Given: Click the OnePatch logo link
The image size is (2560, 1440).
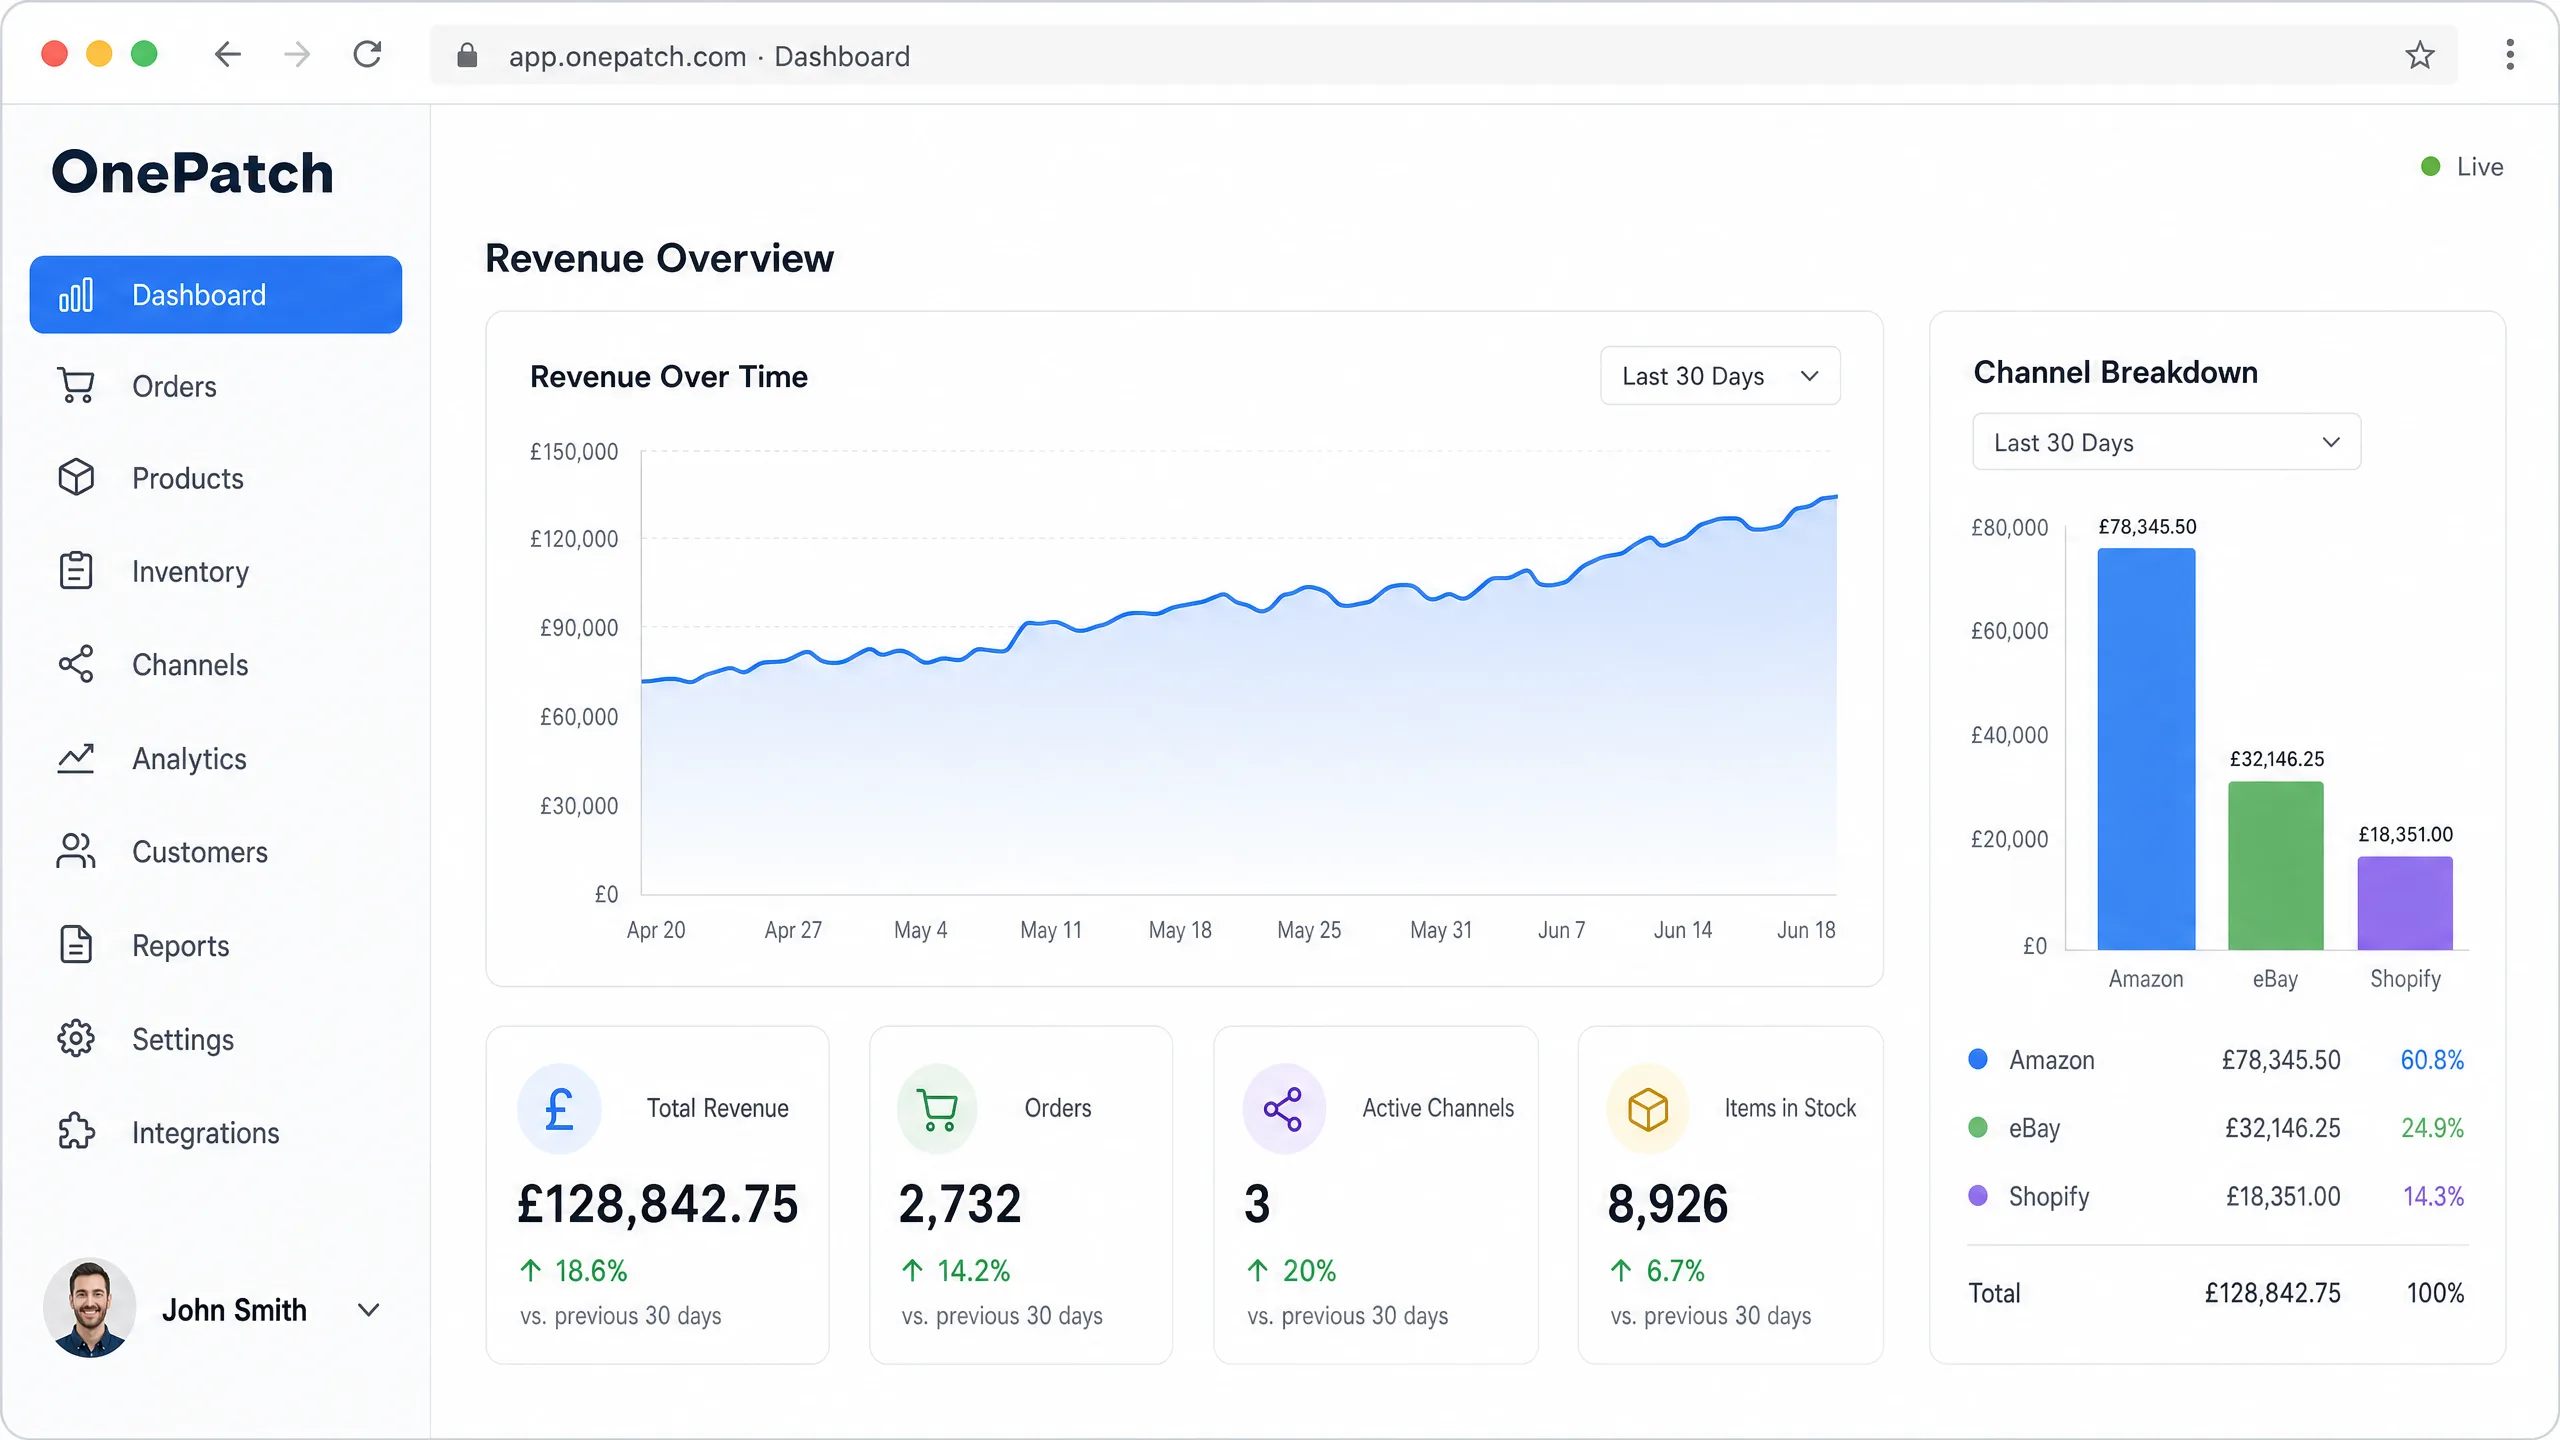Looking at the screenshot, I should [192, 172].
